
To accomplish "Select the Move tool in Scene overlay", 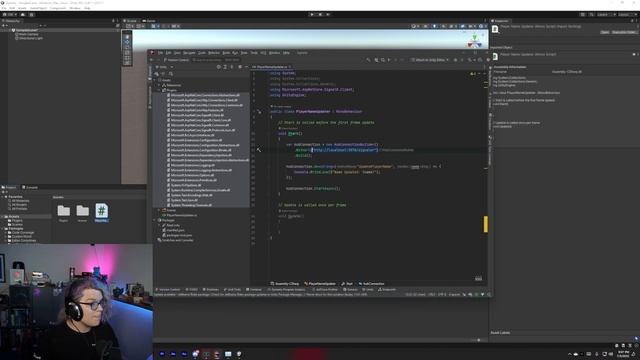I will pos(127,42).
